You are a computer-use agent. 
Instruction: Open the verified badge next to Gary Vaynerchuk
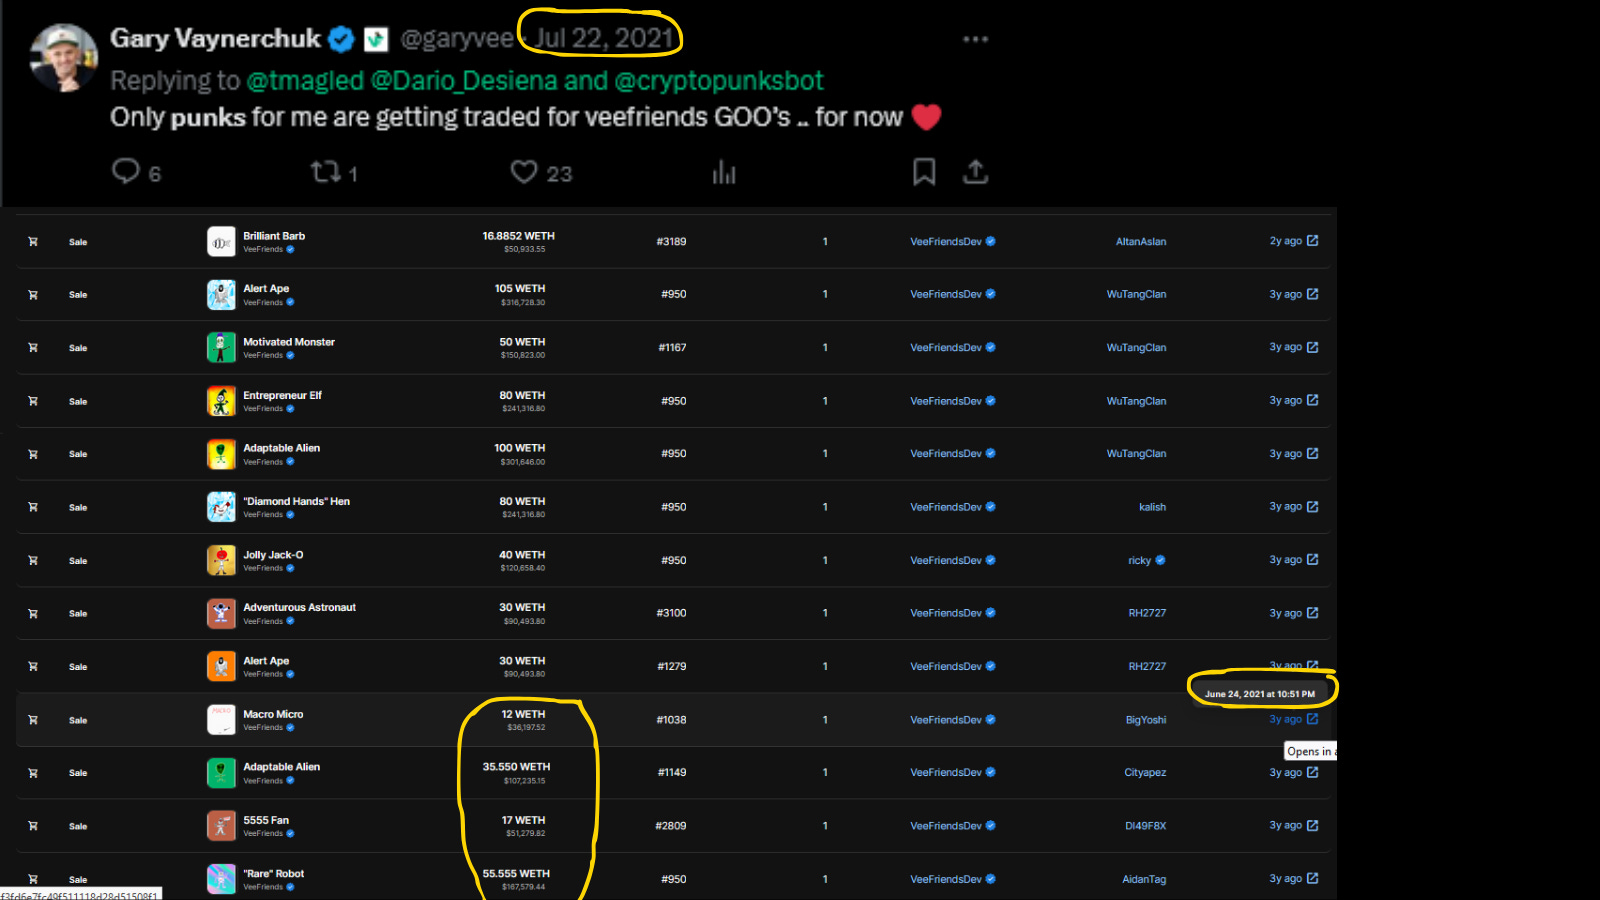point(341,39)
